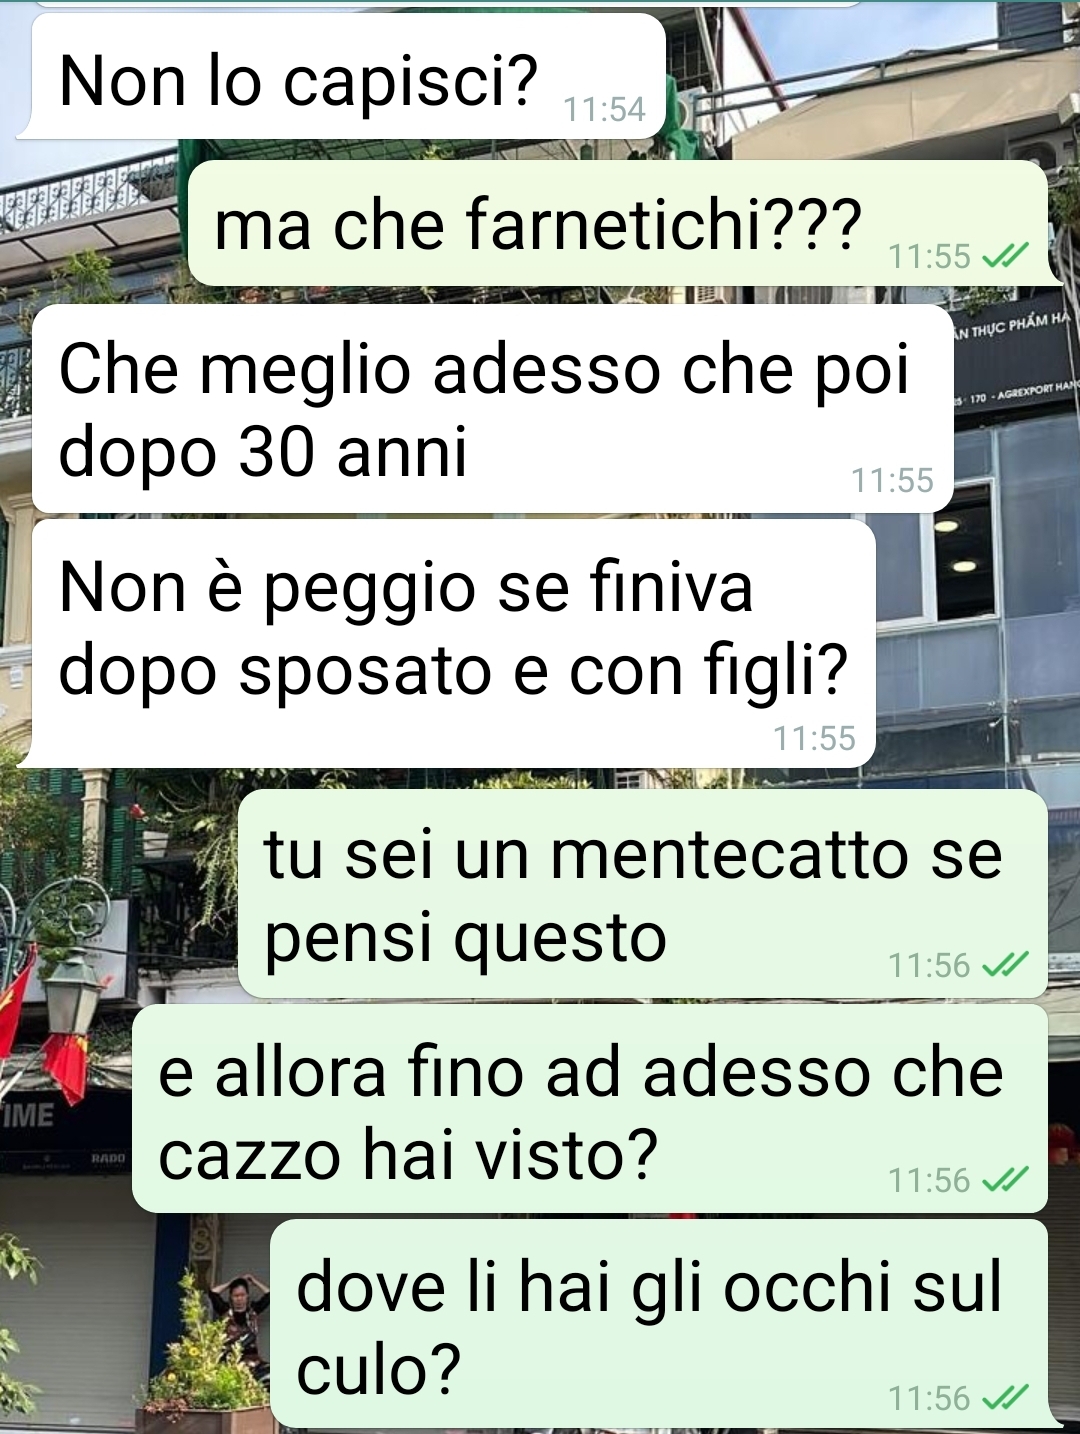Tap the 11:56 timestamp on 'culo?' message

coord(929,1397)
